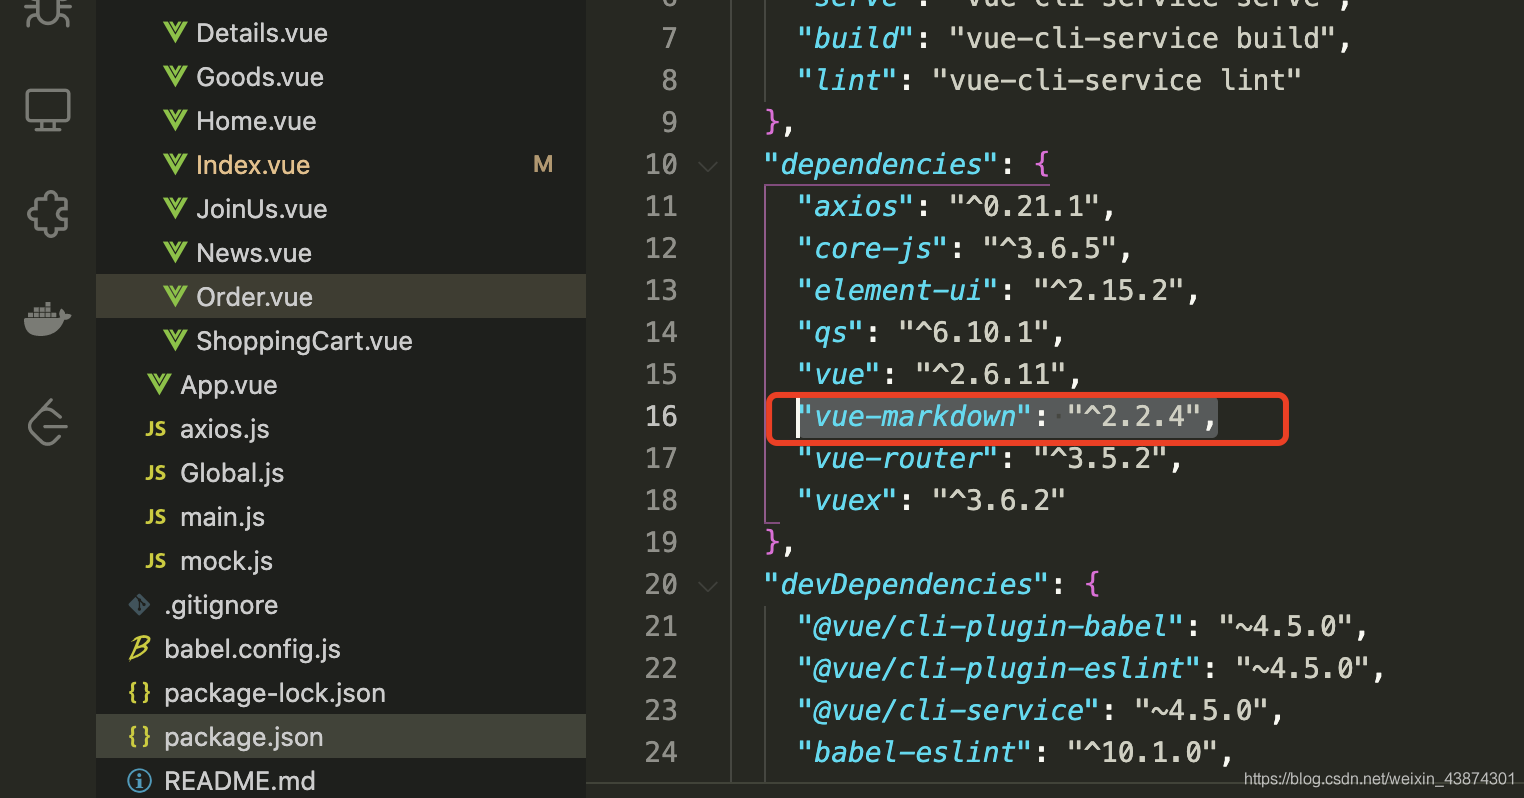
Task: Collapse the devDependencies block fold arrow
Action: pyautogui.click(x=708, y=585)
